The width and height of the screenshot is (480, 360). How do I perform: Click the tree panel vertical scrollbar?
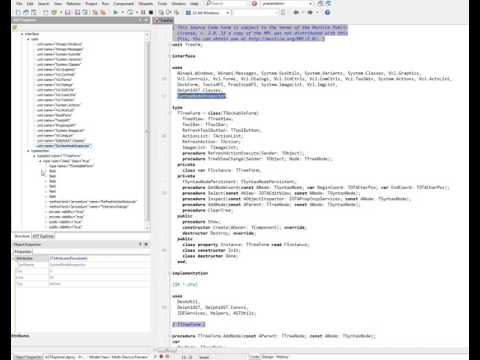coord(147,131)
